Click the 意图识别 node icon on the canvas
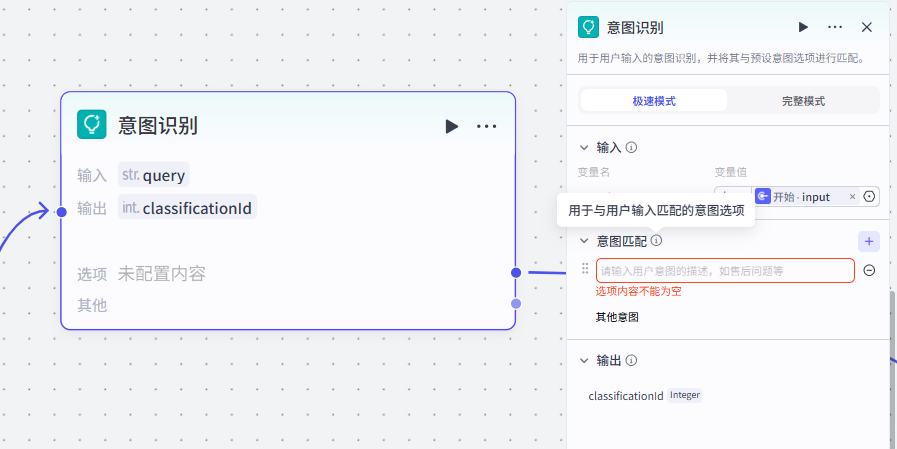This screenshot has height=449, width=897. pos(92,125)
